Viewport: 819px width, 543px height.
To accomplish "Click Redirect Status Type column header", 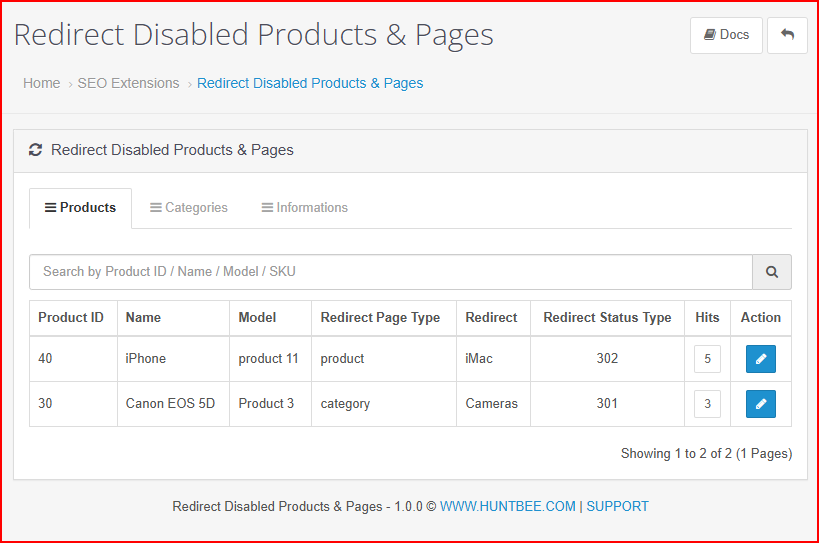I will pyautogui.click(x=607, y=317).
